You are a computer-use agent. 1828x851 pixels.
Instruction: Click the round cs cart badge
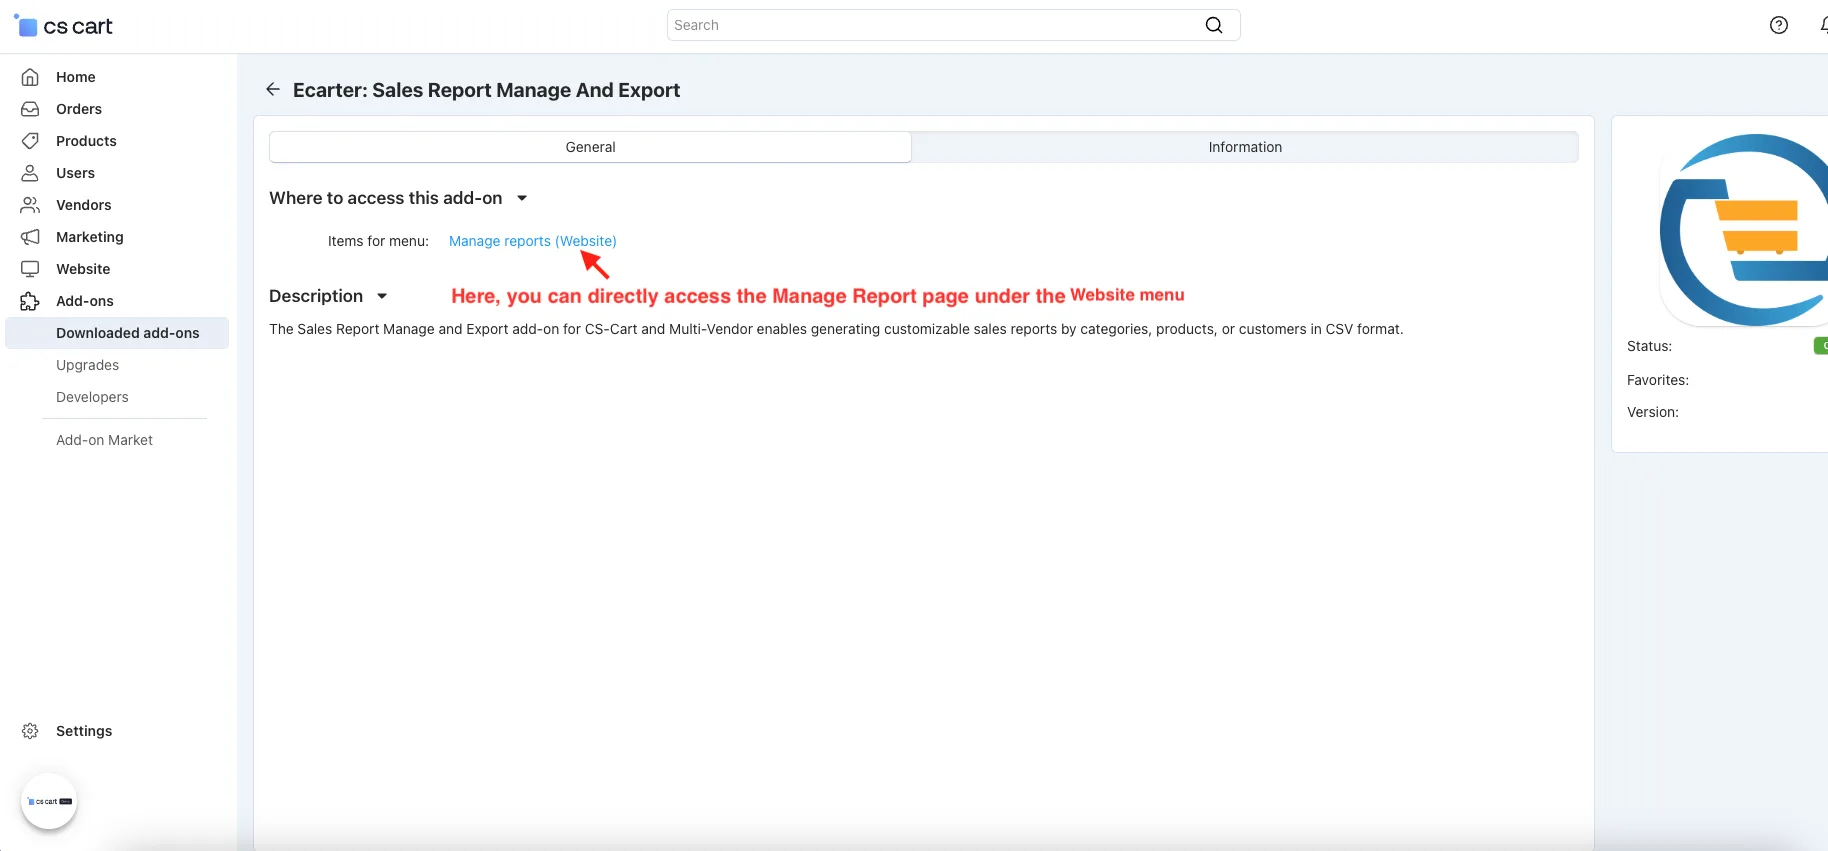[49, 802]
